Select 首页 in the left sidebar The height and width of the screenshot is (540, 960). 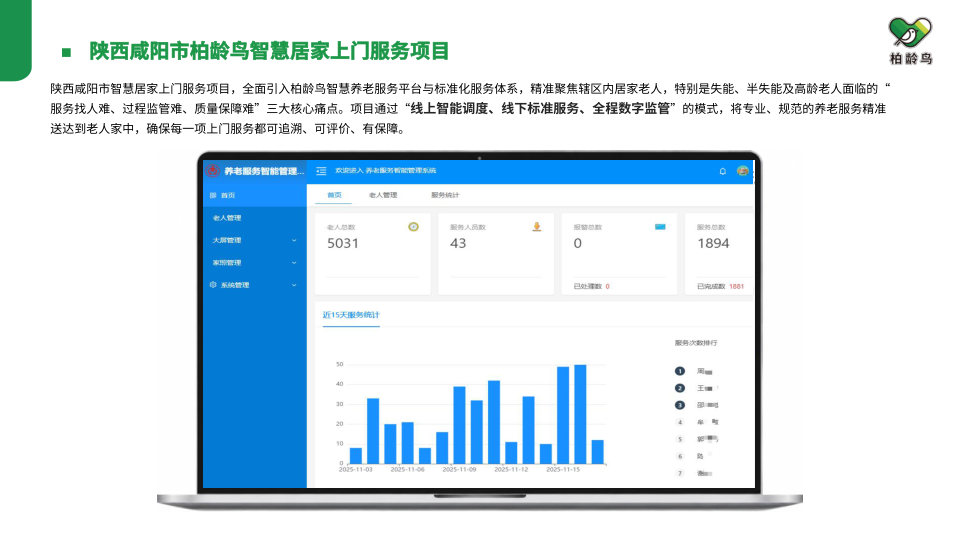click(x=255, y=195)
